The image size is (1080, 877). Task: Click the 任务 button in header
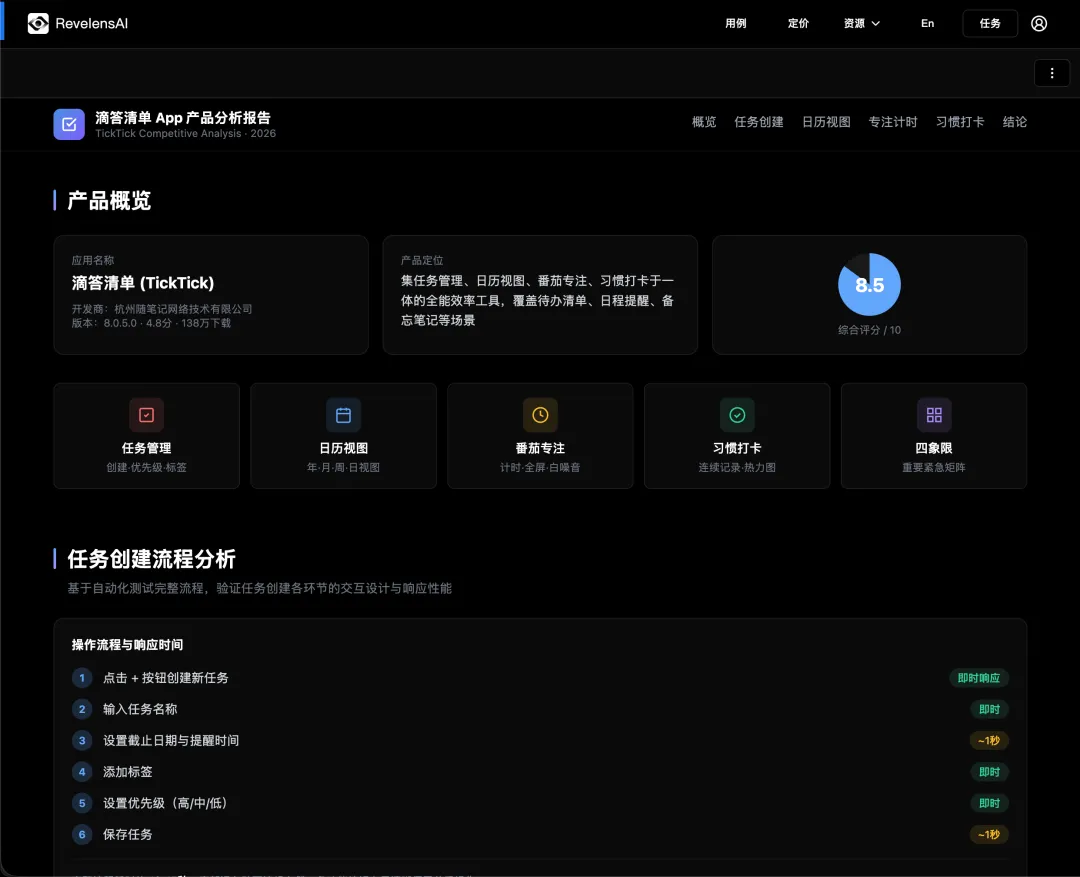[x=990, y=23]
